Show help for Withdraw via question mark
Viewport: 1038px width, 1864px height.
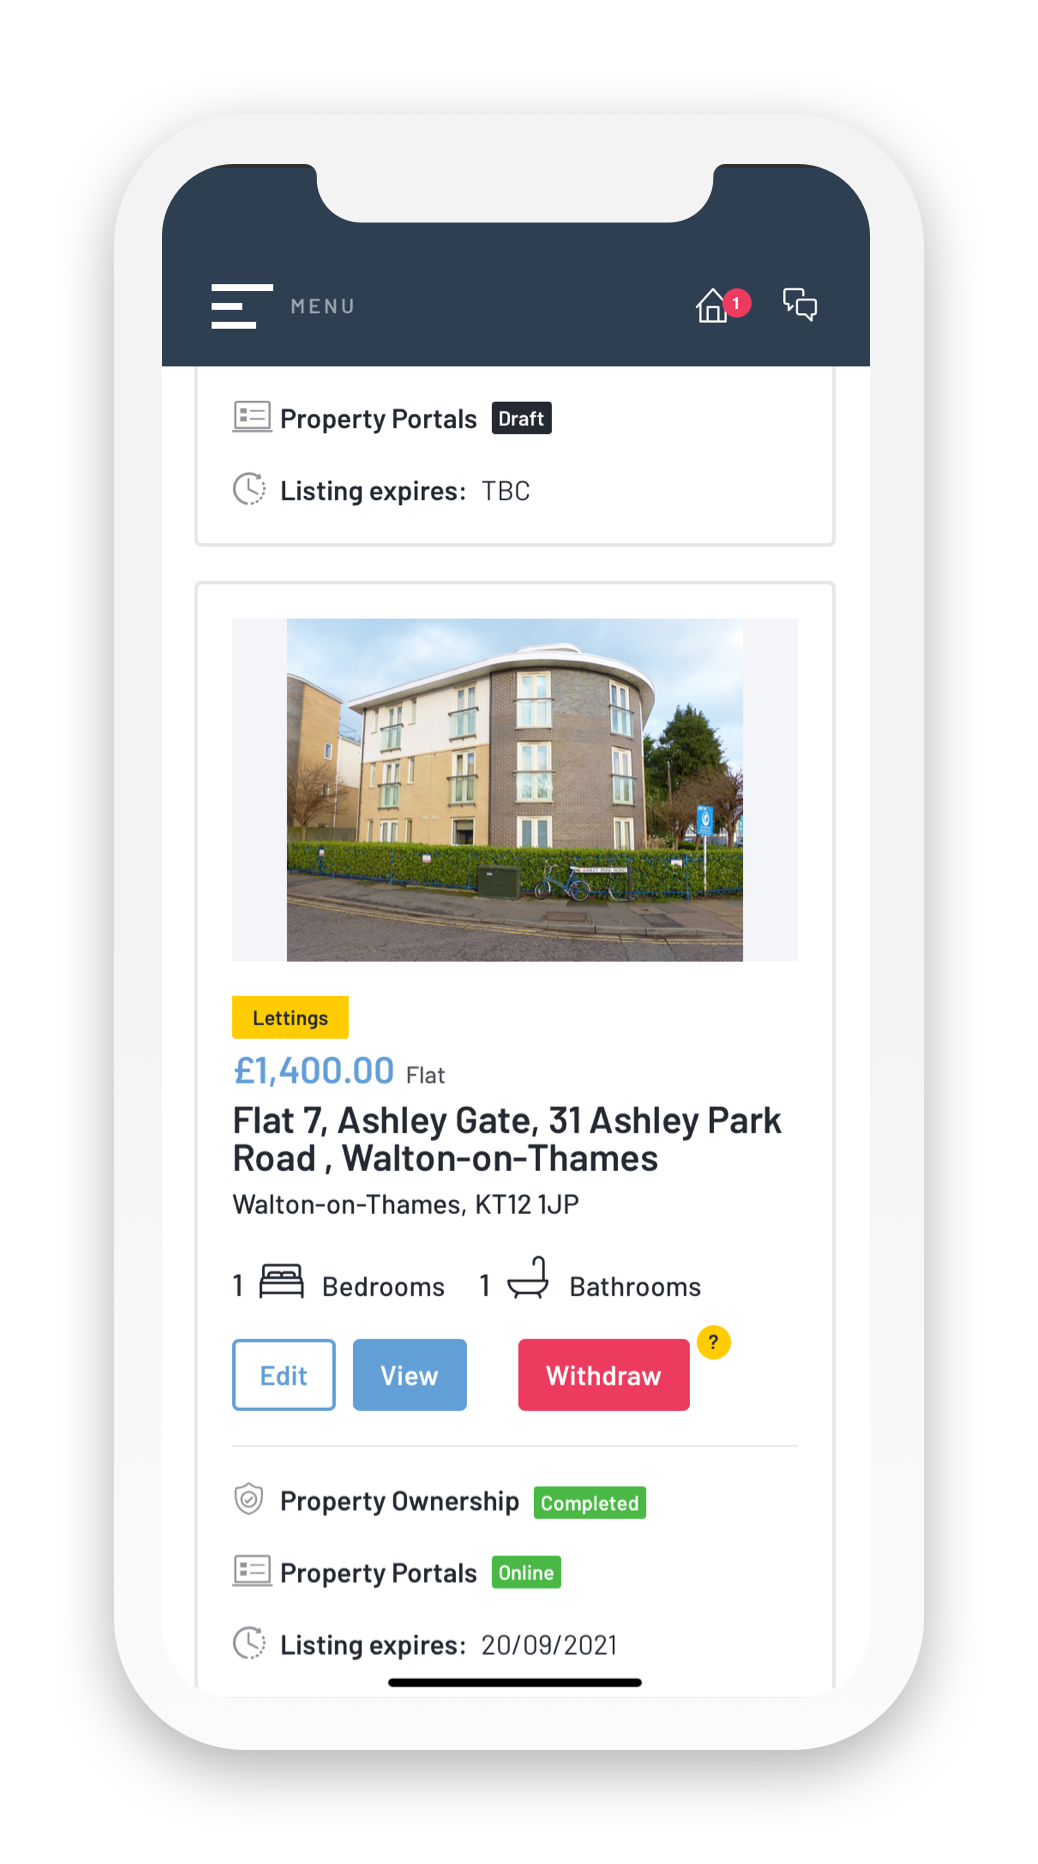pos(713,1342)
